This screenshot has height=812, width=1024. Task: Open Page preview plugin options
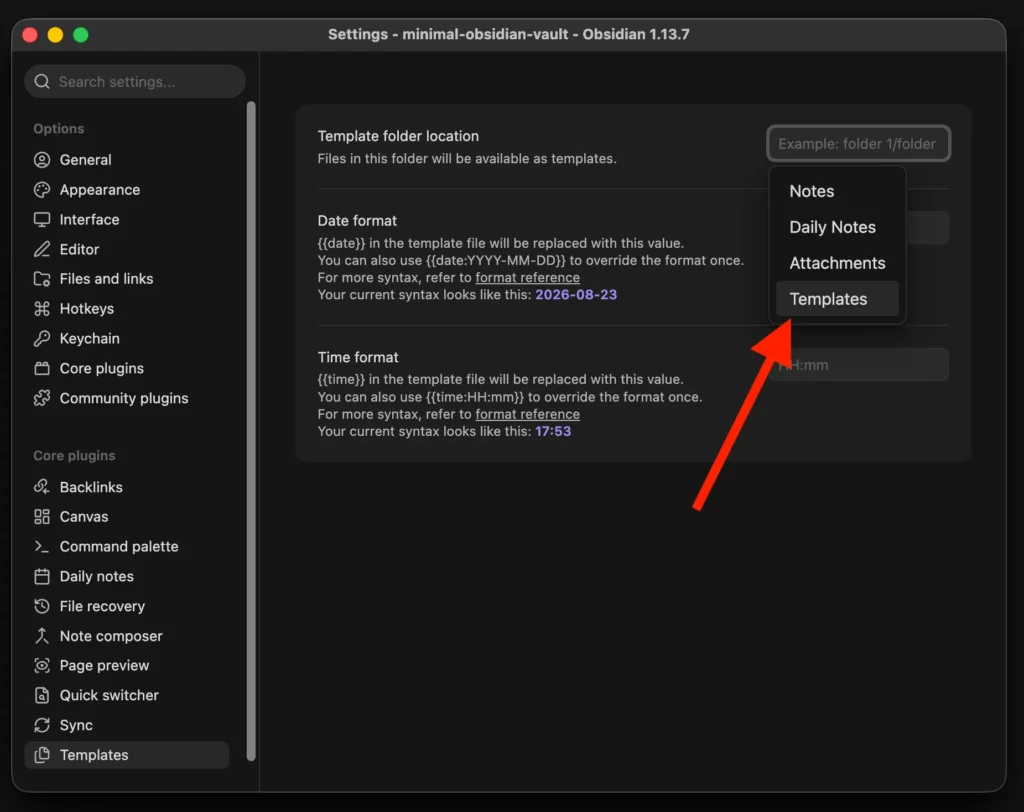[x=127, y=666]
